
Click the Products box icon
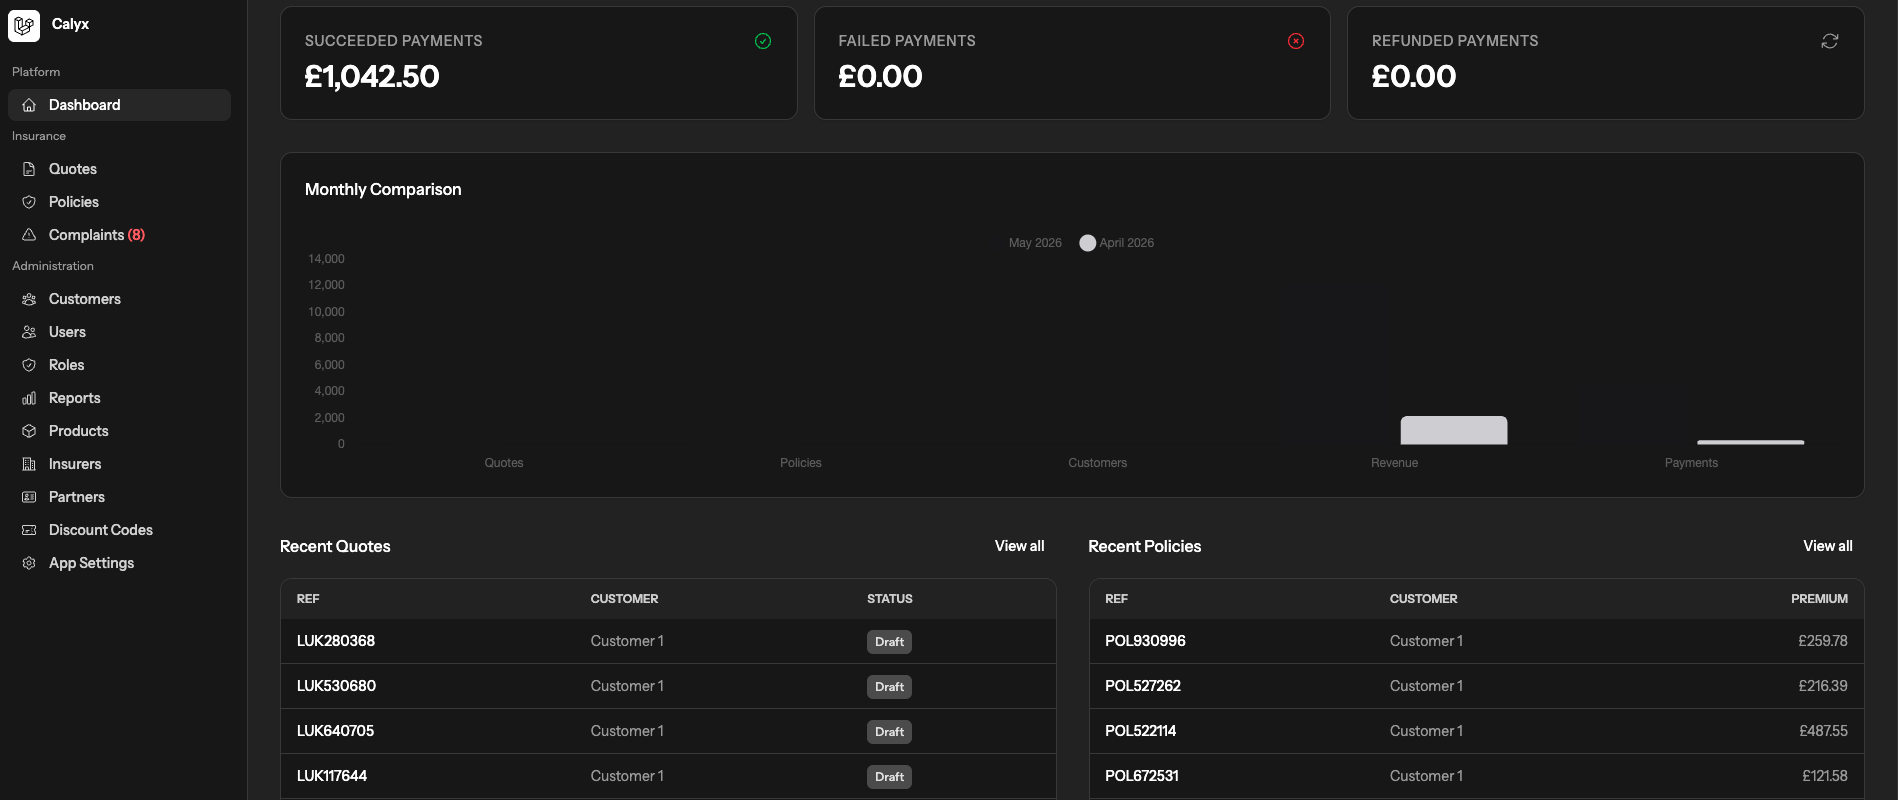coord(29,431)
